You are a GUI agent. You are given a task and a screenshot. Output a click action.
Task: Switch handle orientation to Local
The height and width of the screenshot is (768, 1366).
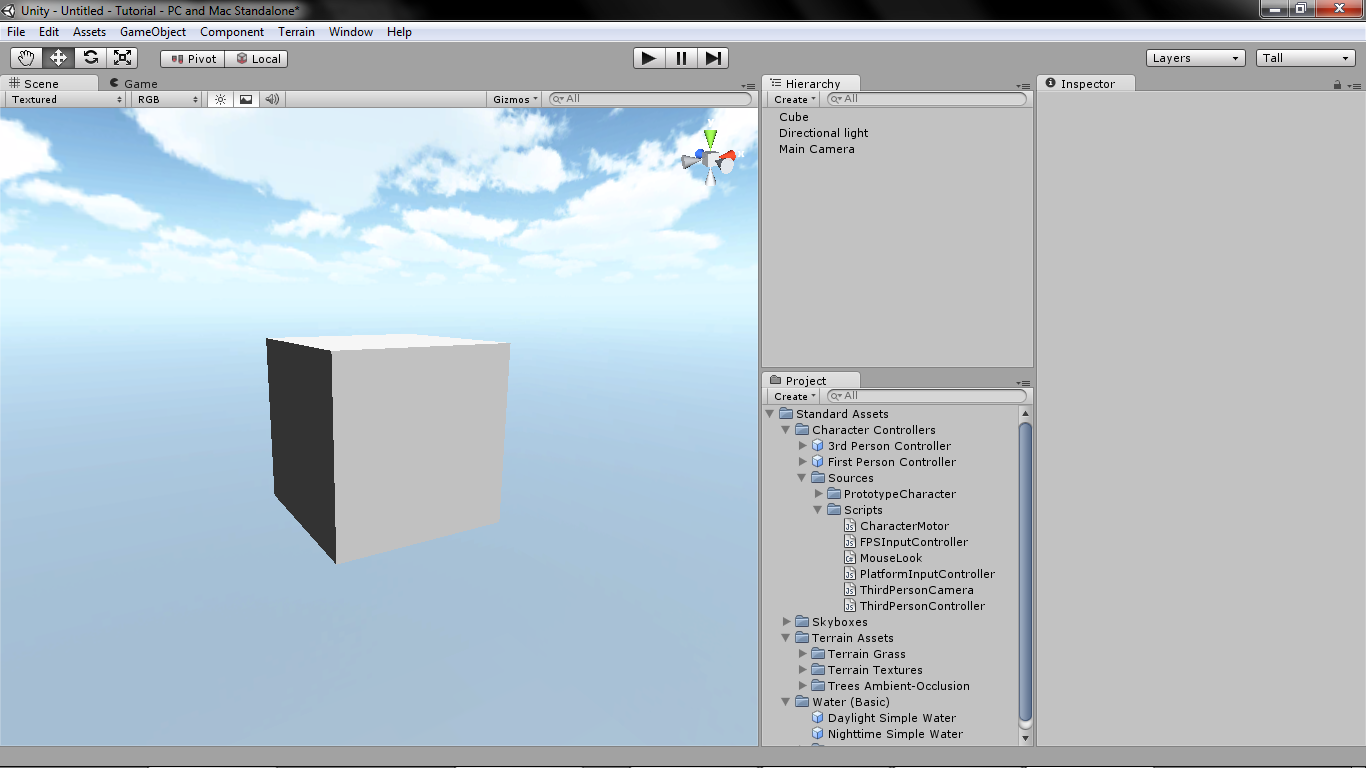(x=257, y=57)
